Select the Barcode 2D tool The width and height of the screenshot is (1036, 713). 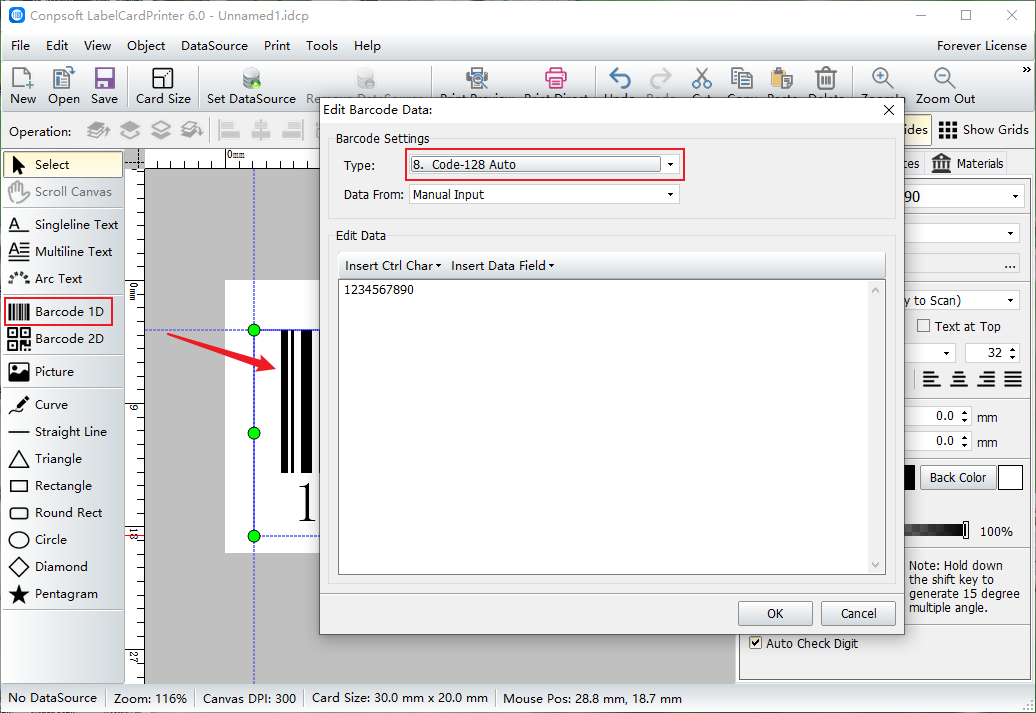point(63,338)
